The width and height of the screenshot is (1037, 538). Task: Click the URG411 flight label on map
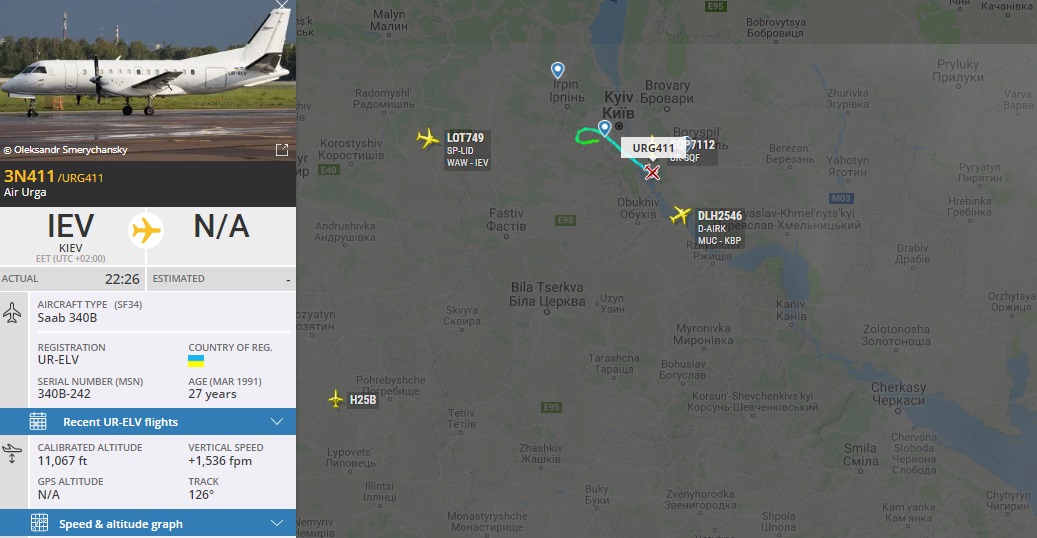653,148
